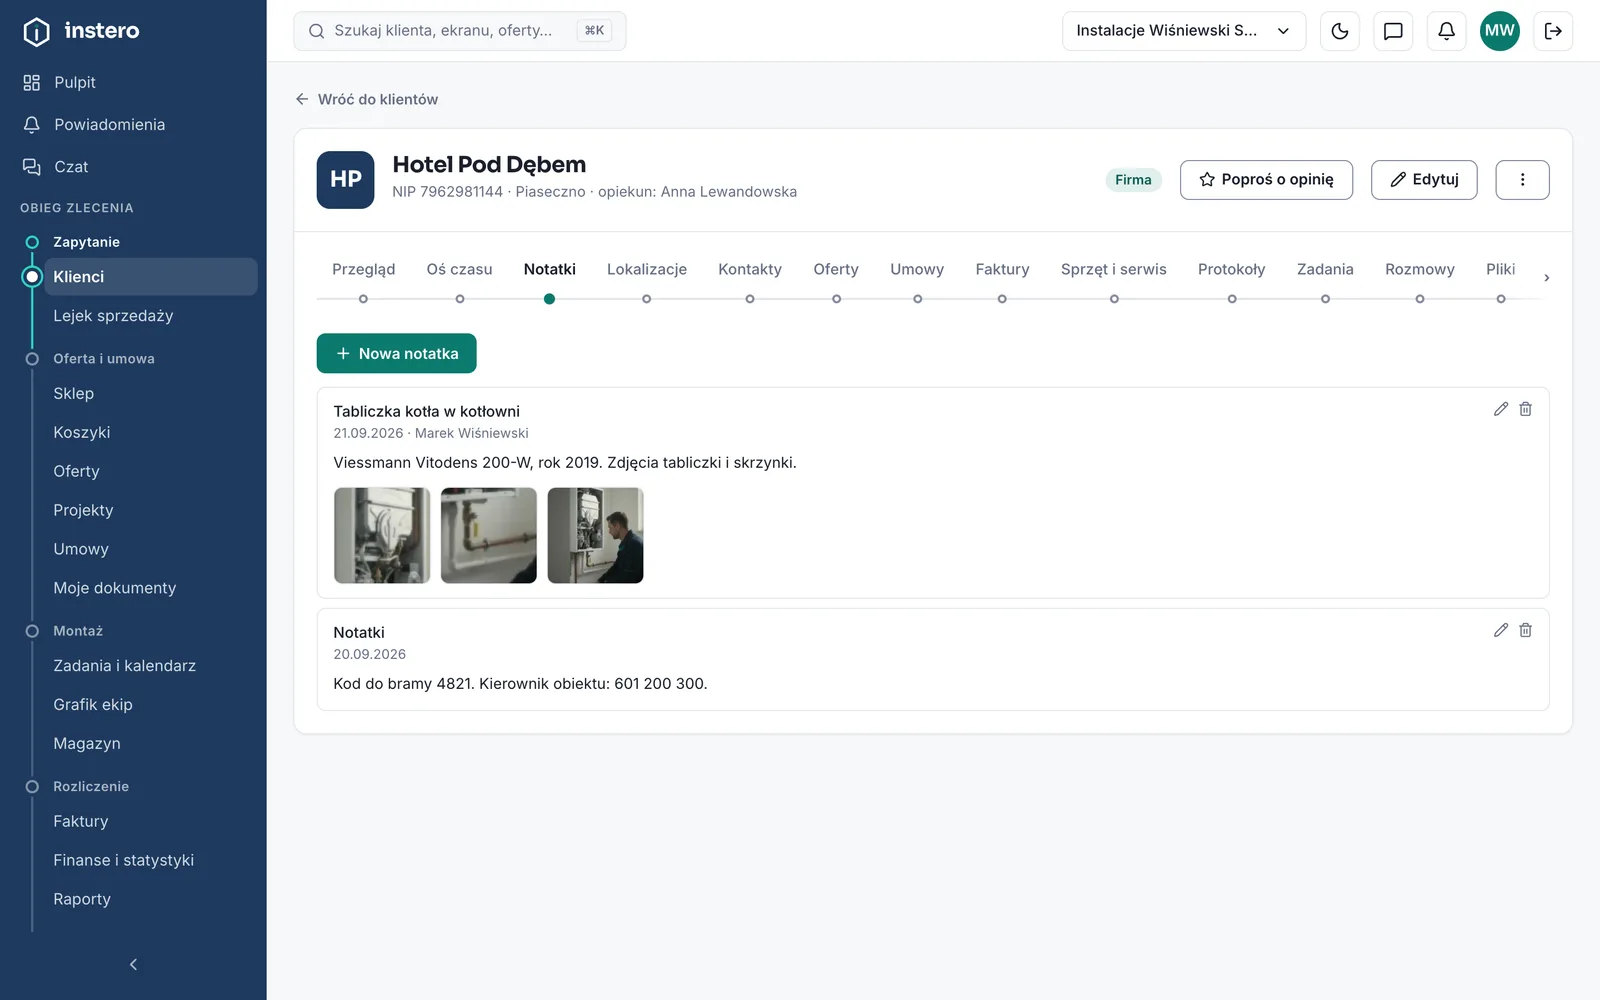This screenshot has width=1600, height=1000.
Task: Open the Faktury tab
Action: tap(1002, 270)
